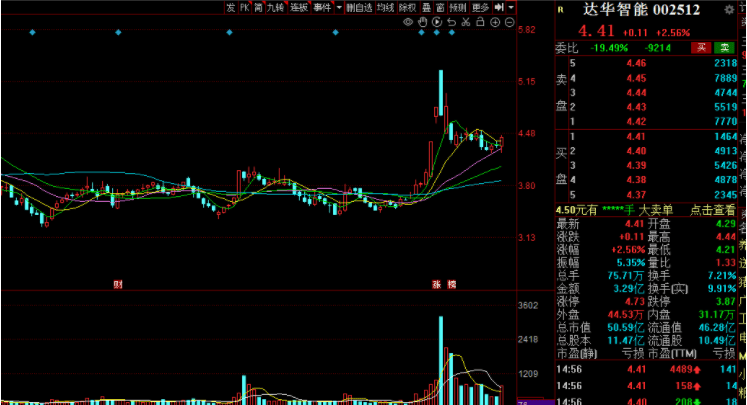The height and width of the screenshot is (405, 747).
Task: Open the settings gear beside stock name
Action: click(729, 10)
